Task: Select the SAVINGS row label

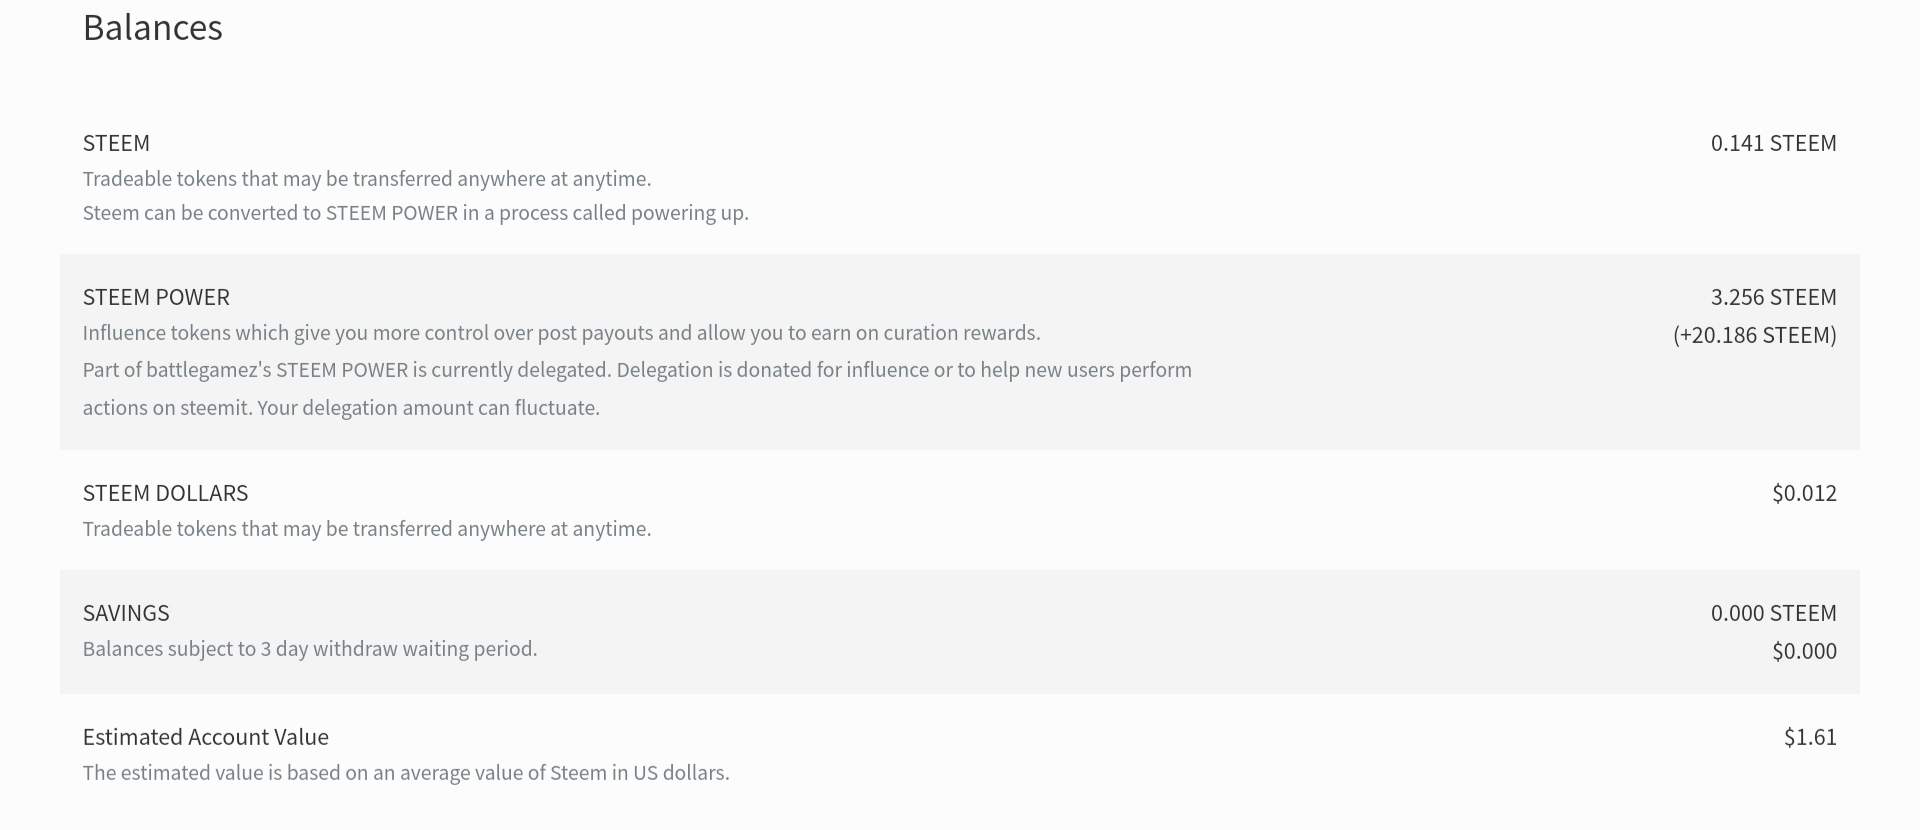Action: pyautogui.click(x=126, y=613)
